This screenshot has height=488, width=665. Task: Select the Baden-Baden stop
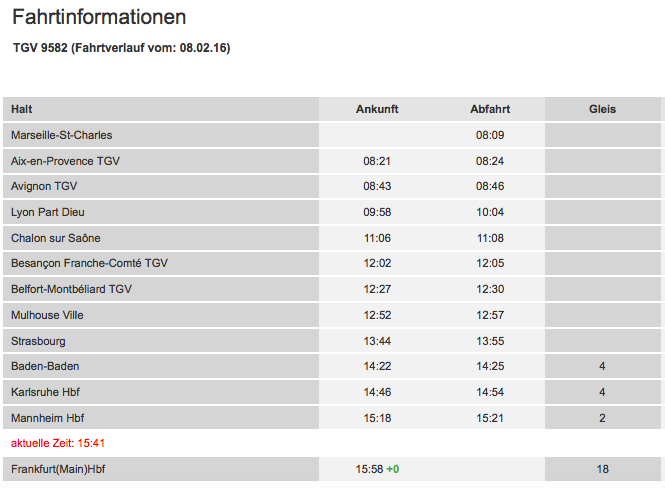click(45, 366)
